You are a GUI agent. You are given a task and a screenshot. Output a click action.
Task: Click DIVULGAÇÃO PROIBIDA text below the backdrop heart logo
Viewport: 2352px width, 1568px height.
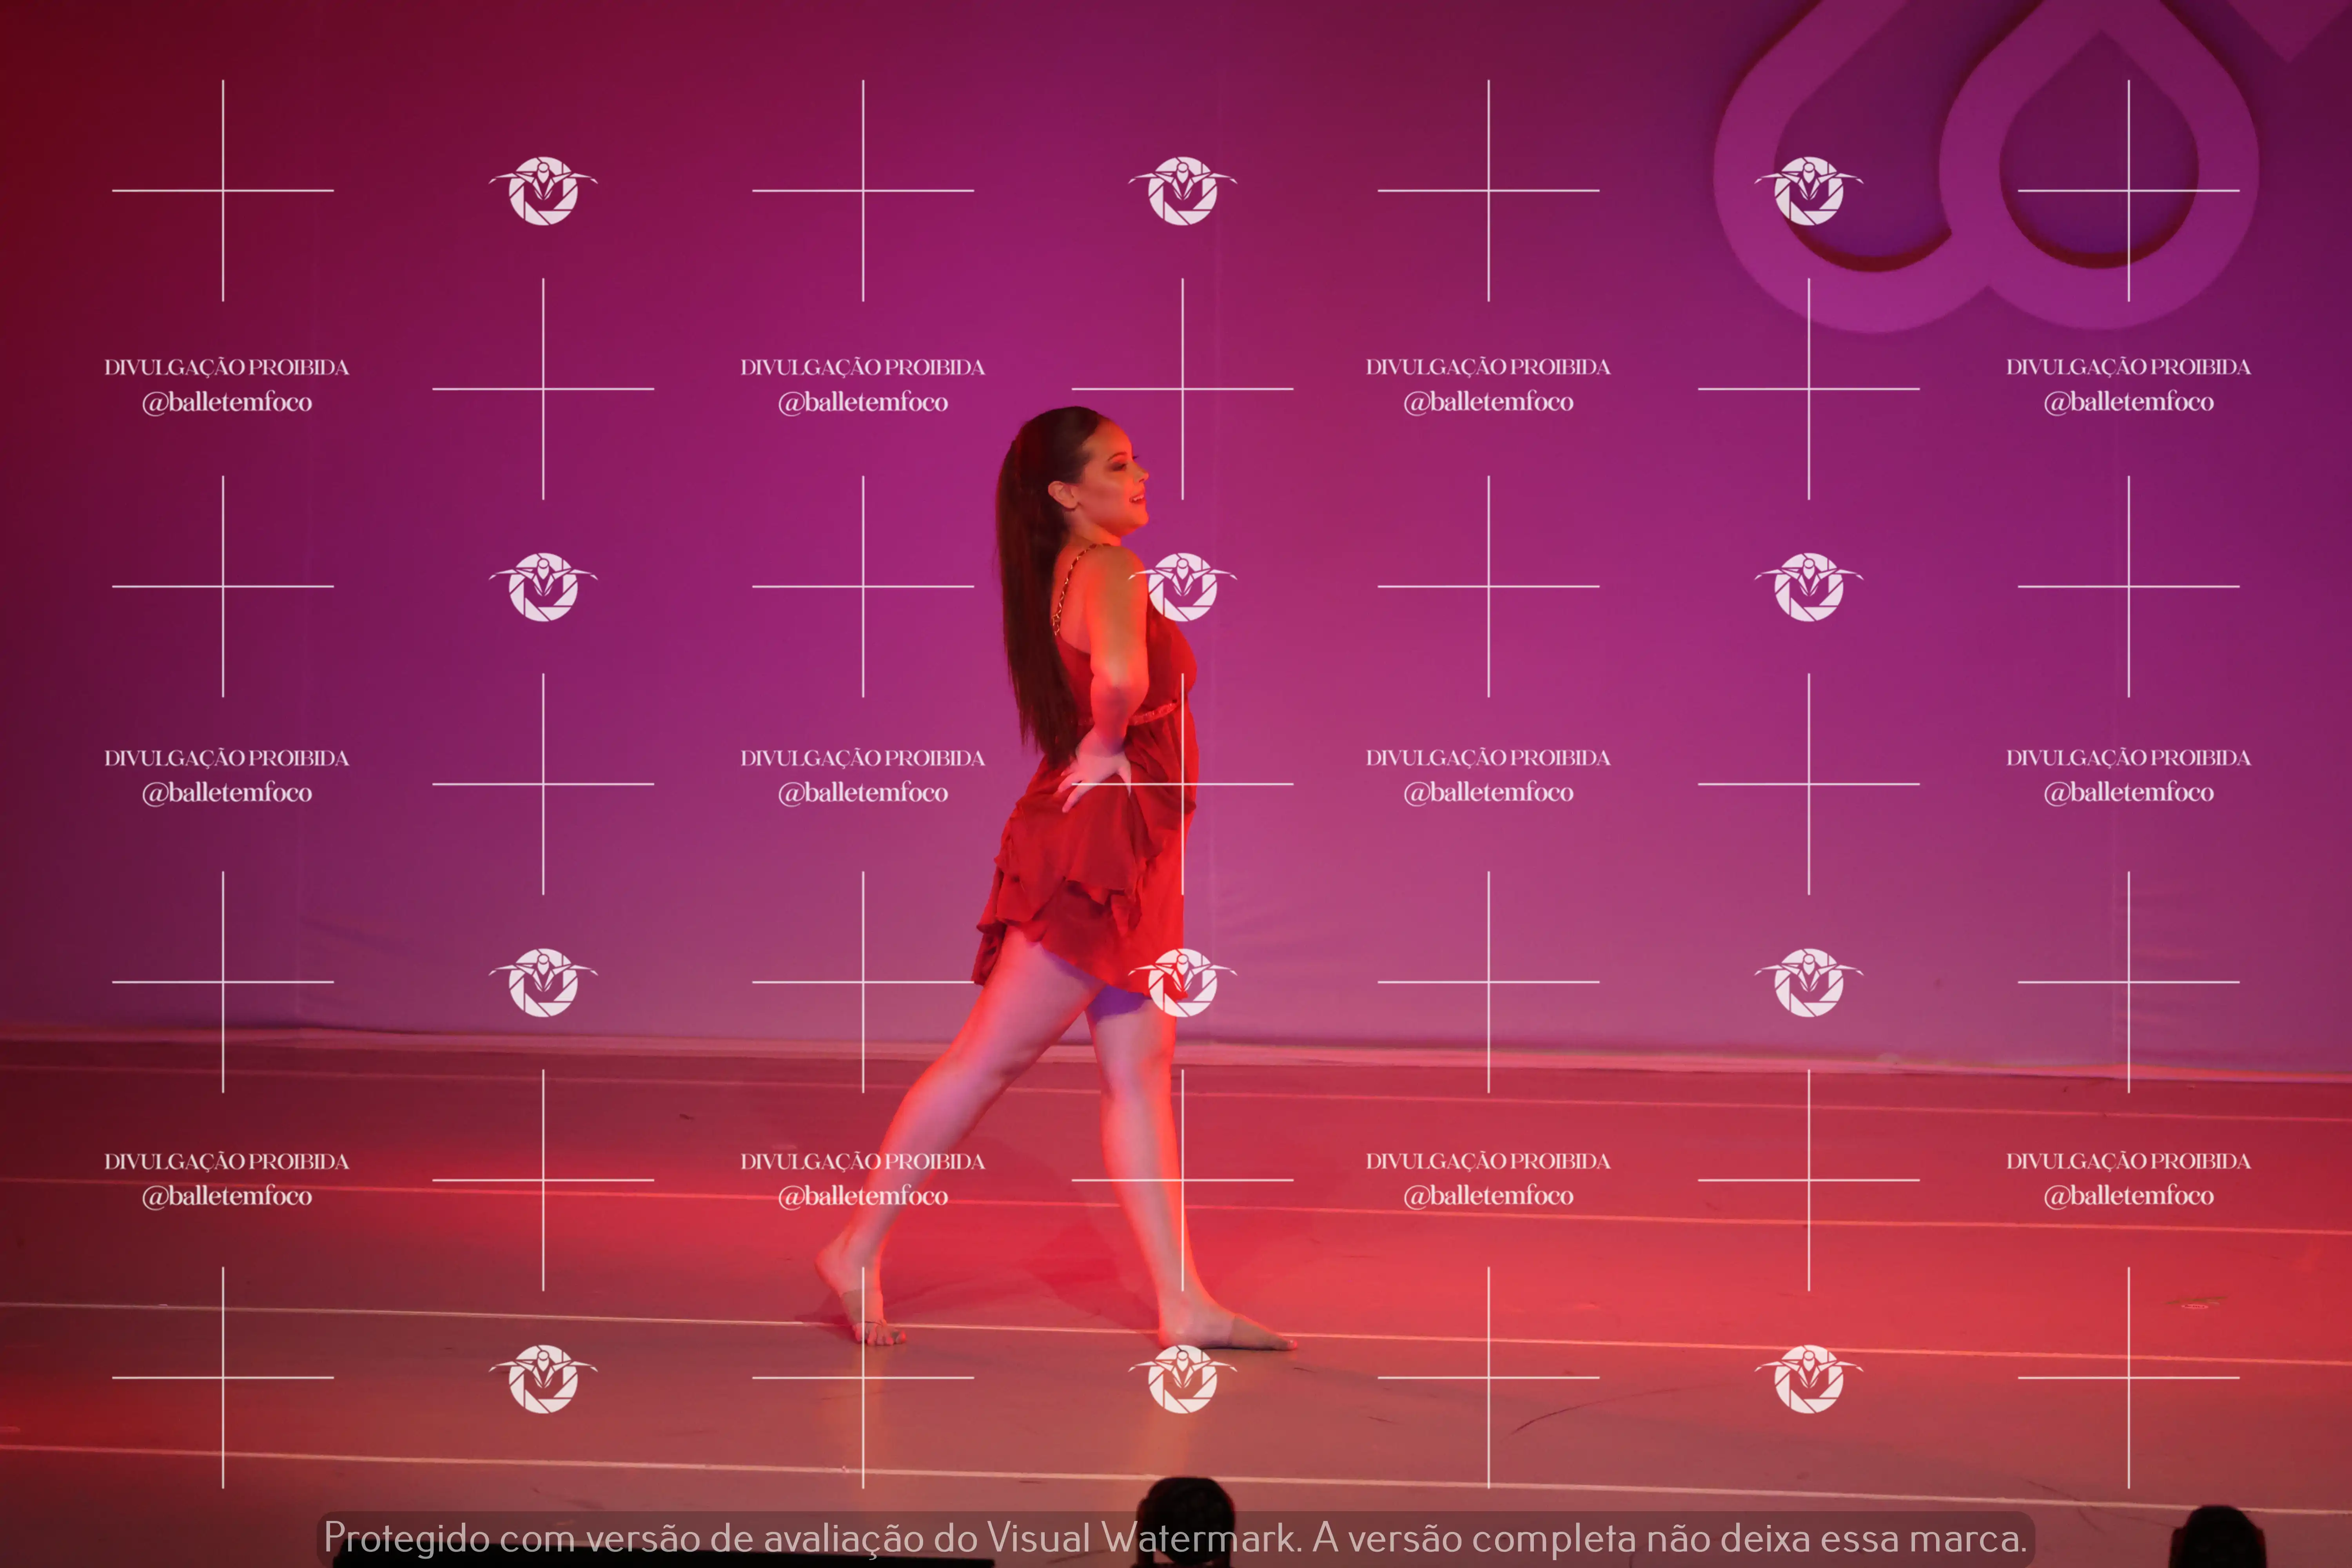pos(2128,367)
